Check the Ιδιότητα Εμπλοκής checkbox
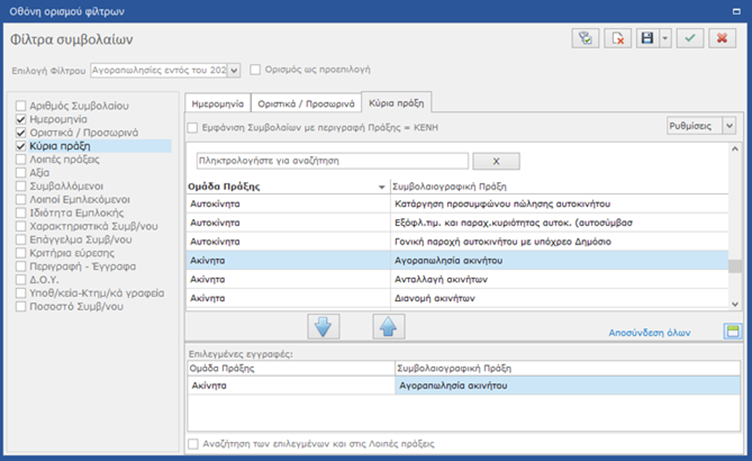Image resolution: width=752 pixels, height=461 pixels. click(21, 213)
